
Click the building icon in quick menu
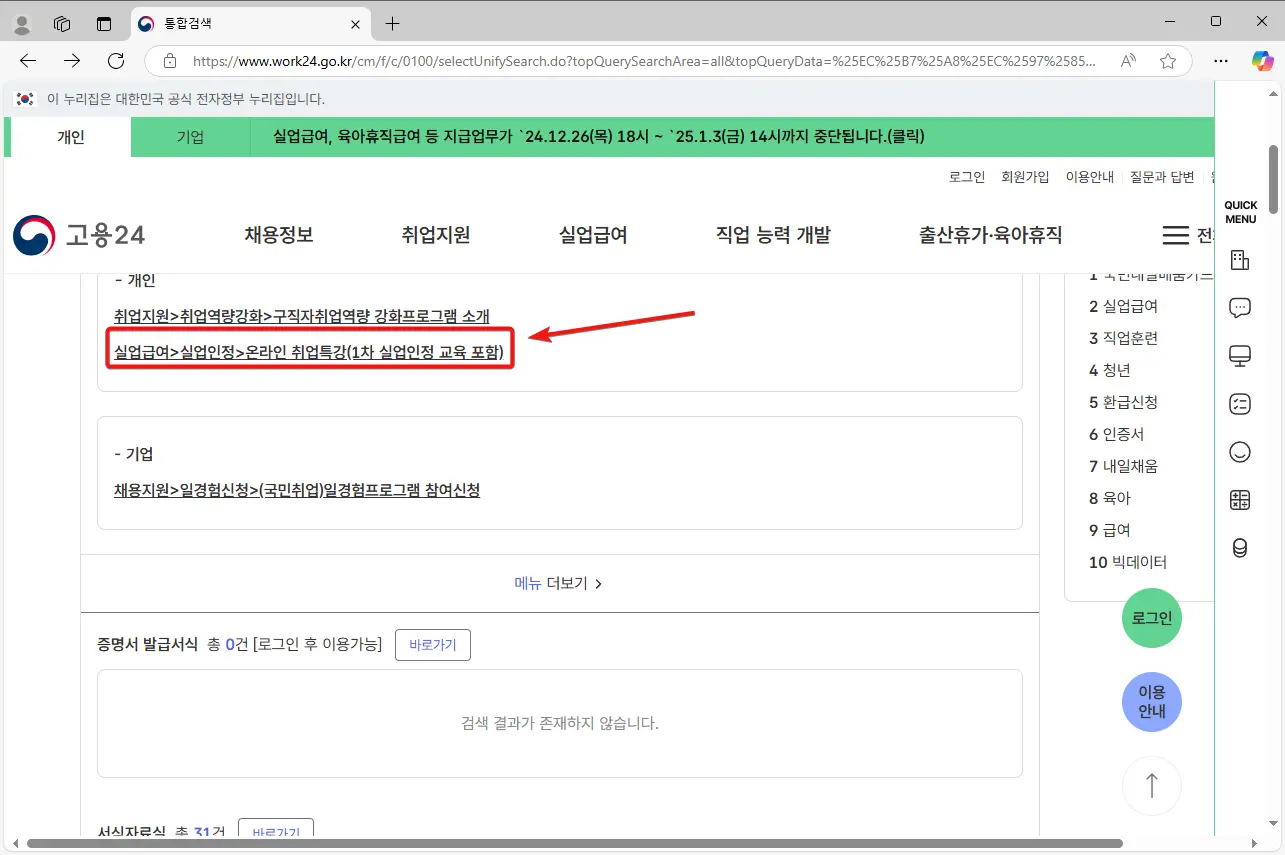[x=1240, y=260]
